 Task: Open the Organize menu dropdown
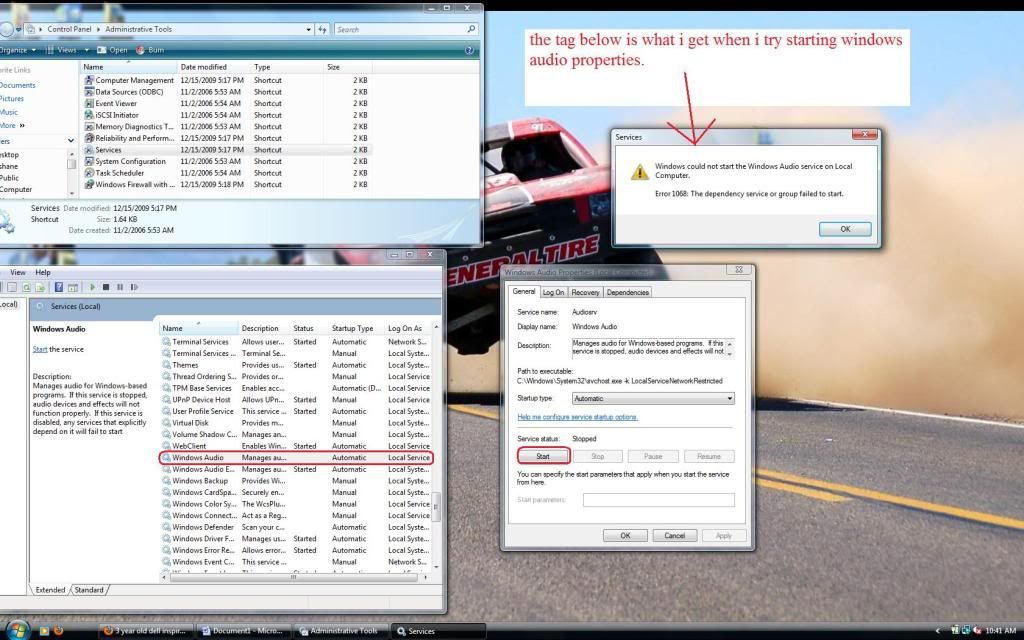coord(16,50)
